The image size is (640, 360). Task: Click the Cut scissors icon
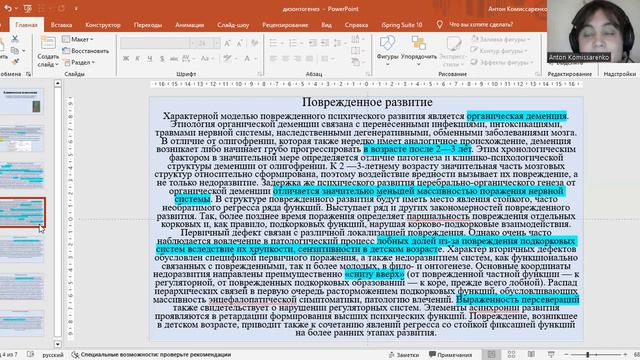click(15, 39)
